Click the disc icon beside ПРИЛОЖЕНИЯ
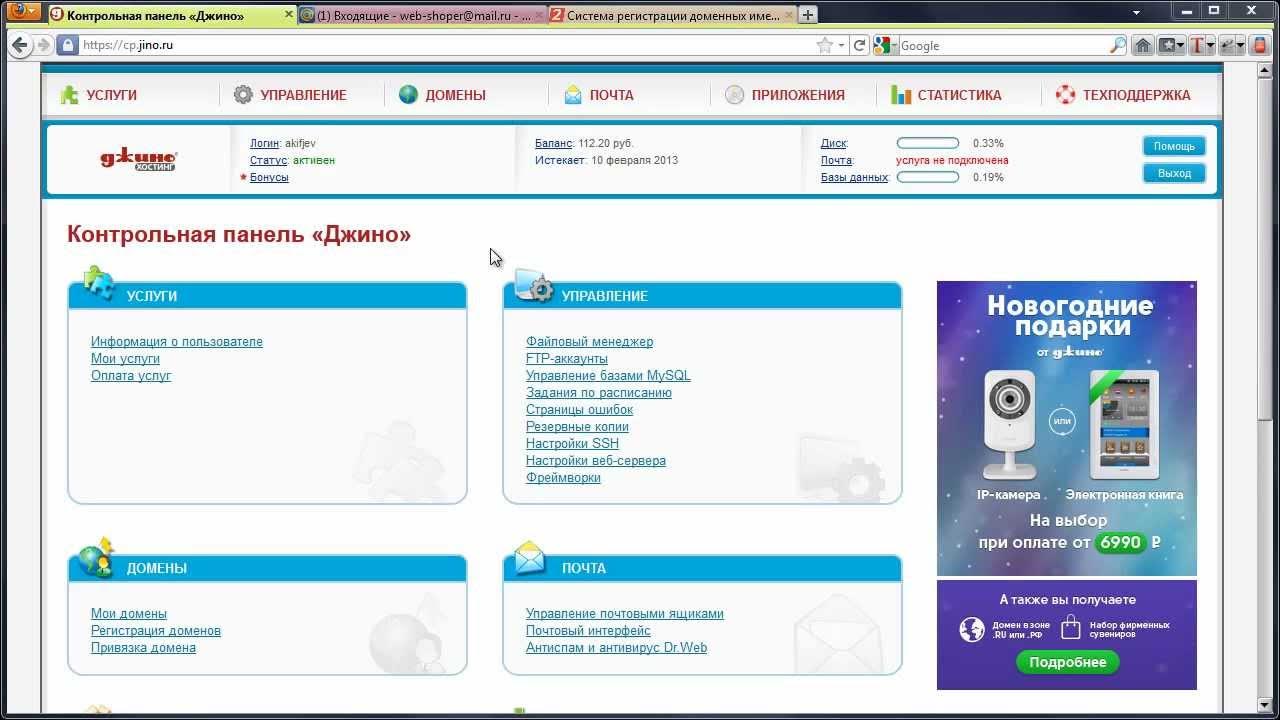1280x720 pixels. (735, 95)
